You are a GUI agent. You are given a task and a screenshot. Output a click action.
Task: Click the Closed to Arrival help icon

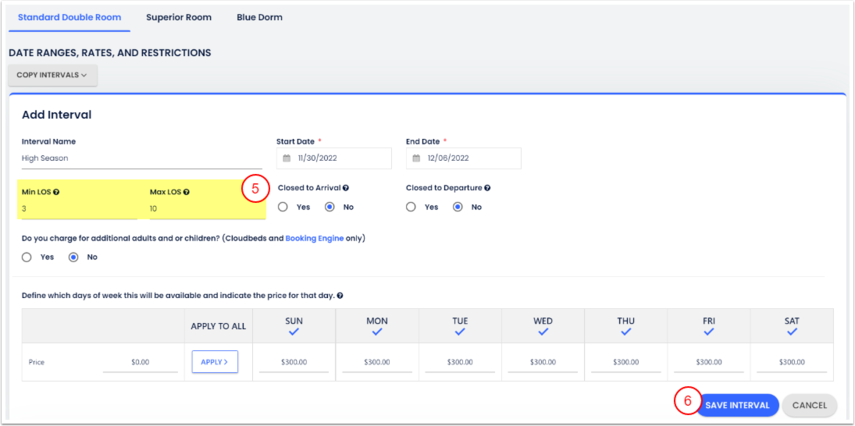coord(346,188)
